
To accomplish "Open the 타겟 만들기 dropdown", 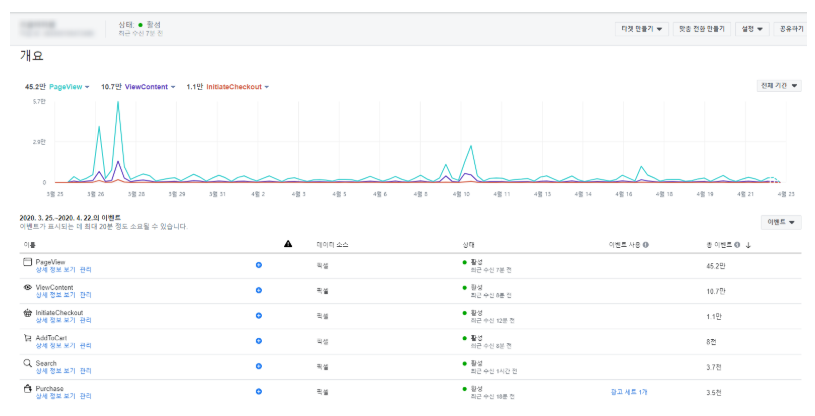I will click(x=641, y=29).
